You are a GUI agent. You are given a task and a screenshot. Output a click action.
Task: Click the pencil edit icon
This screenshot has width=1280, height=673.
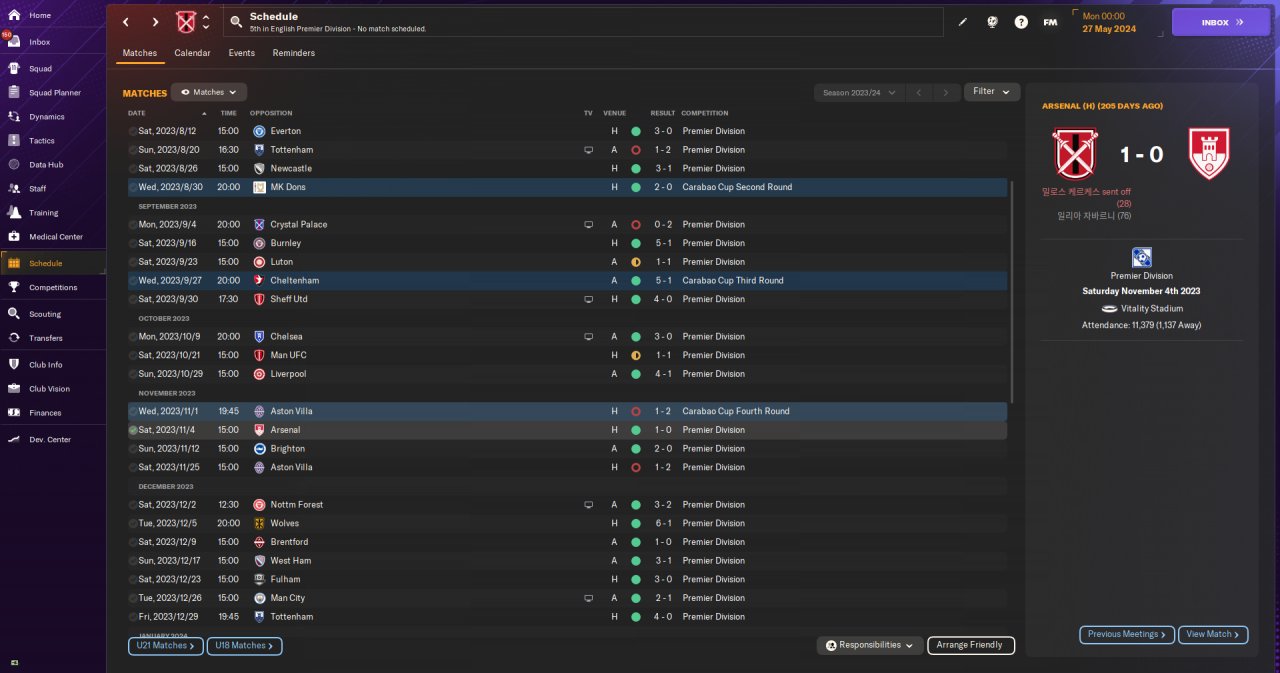963,22
